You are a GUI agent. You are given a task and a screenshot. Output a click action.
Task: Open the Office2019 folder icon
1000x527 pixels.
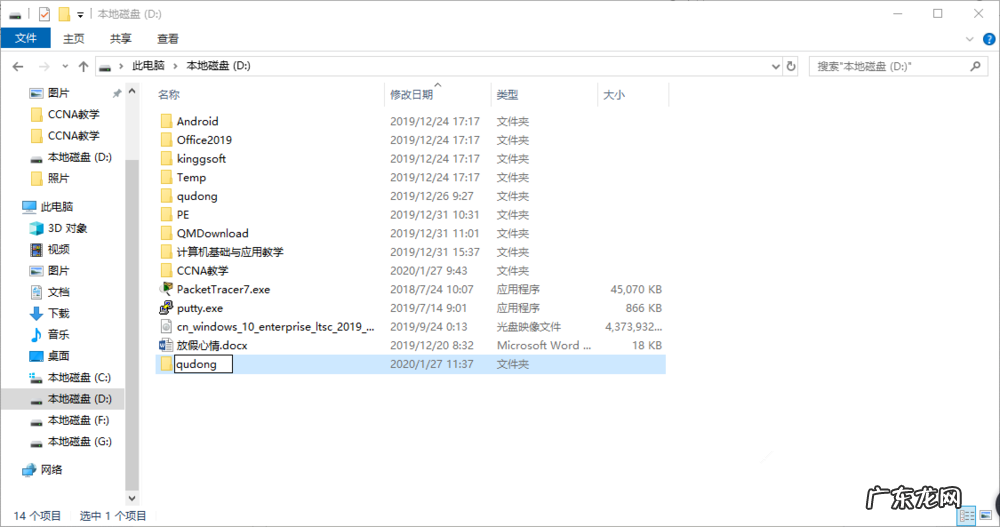point(166,140)
